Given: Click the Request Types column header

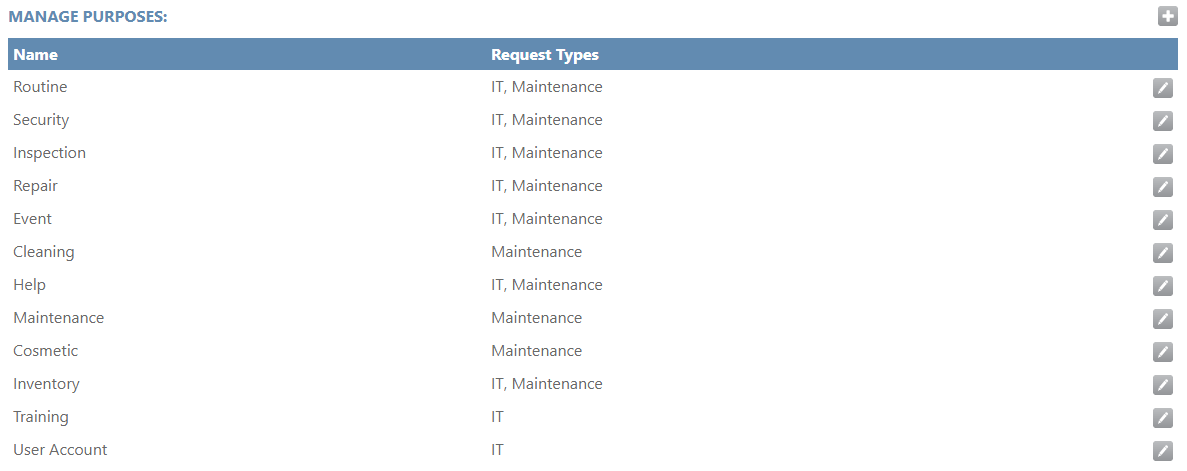Looking at the screenshot, I should 545,55.
